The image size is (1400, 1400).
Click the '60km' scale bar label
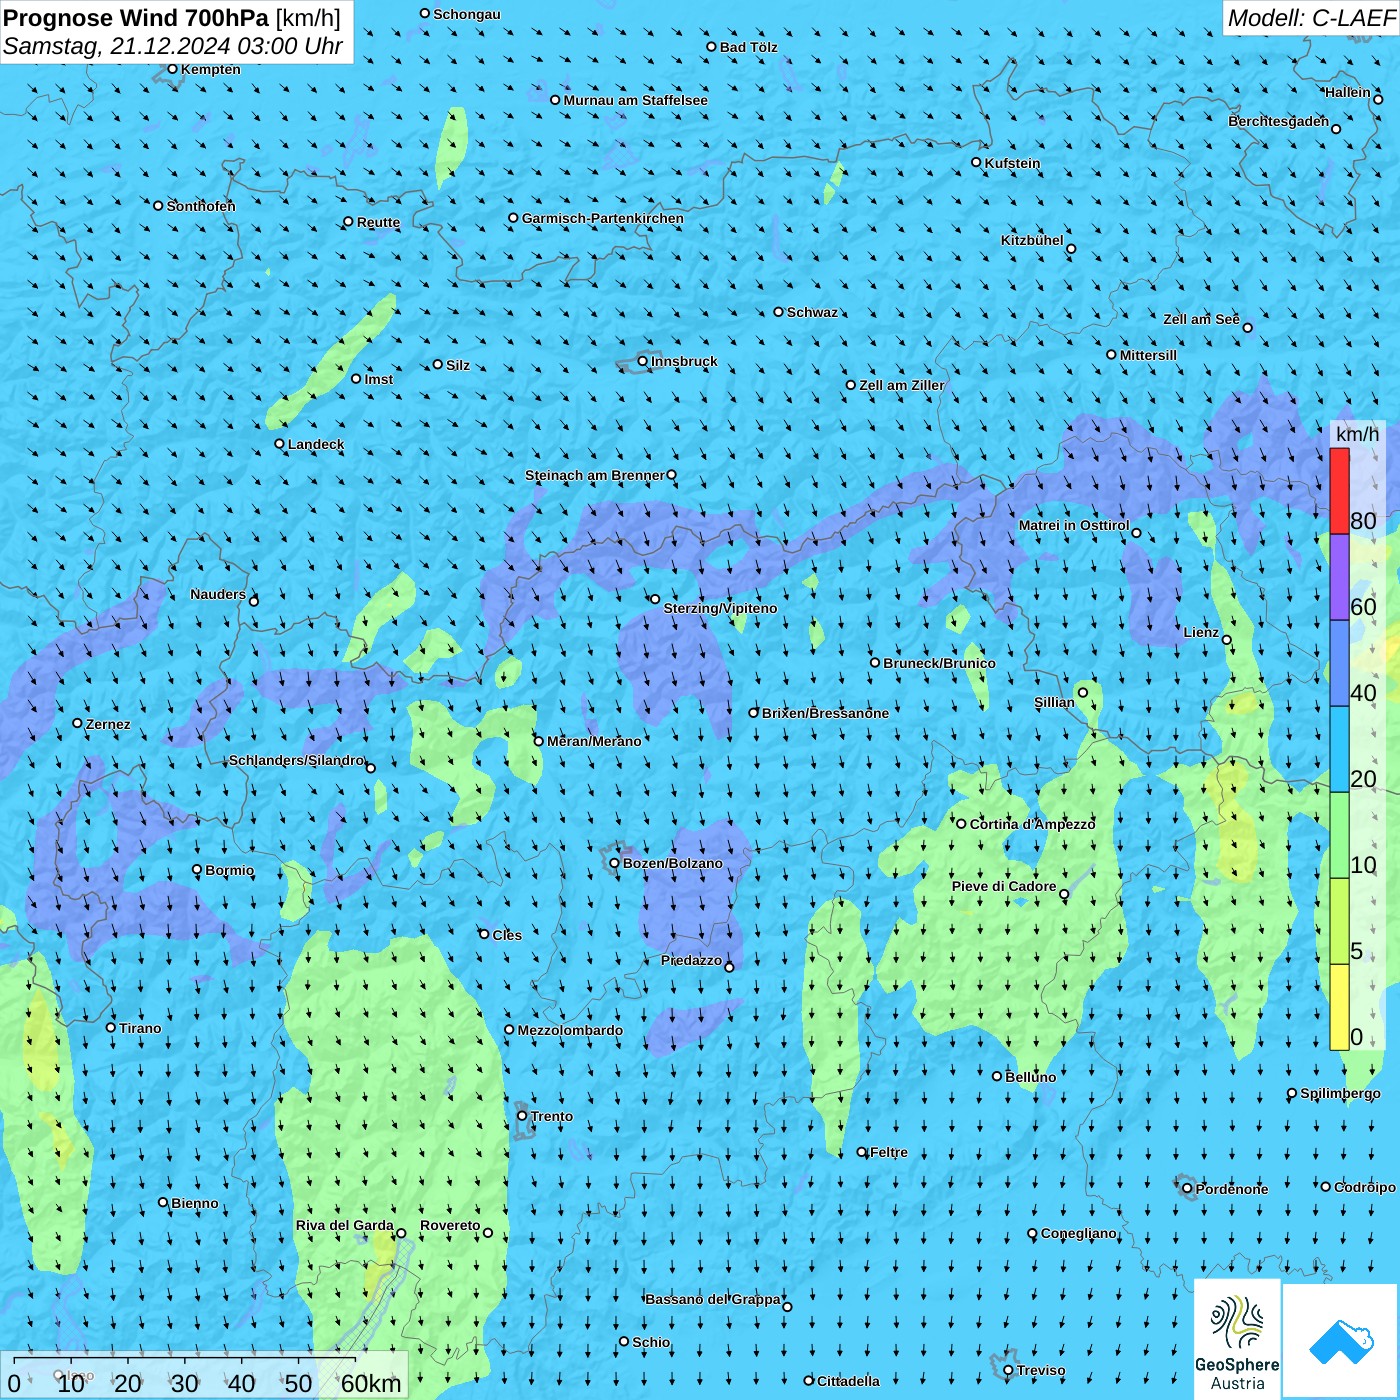tap(371, 1384)
